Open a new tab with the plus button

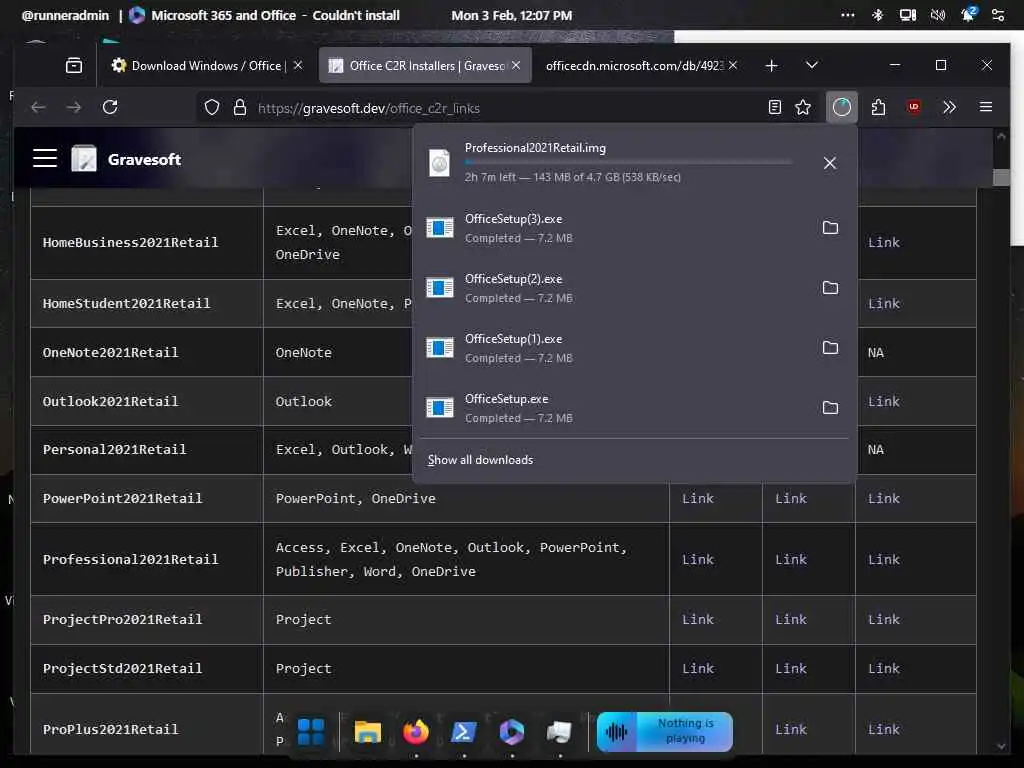pyautogui.click(x=771, y=65)
